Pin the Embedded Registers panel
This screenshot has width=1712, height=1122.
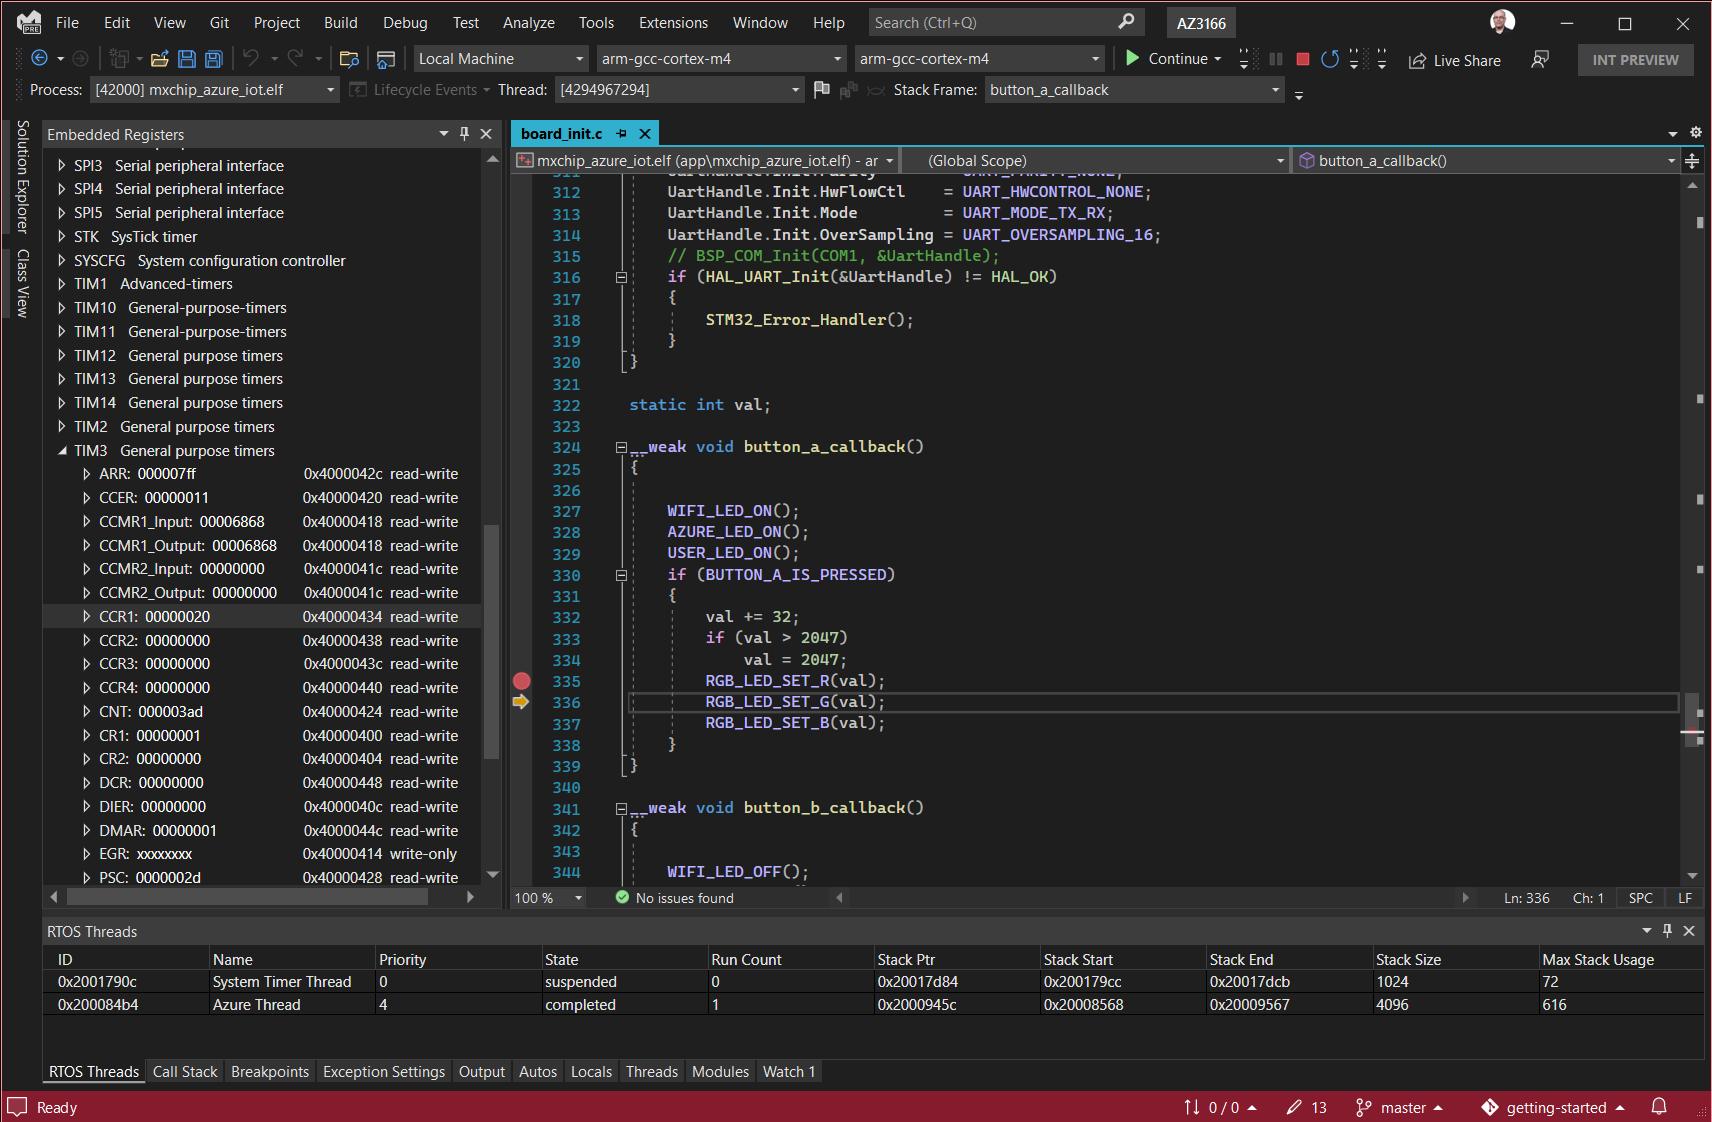click(x=464, y=133)
